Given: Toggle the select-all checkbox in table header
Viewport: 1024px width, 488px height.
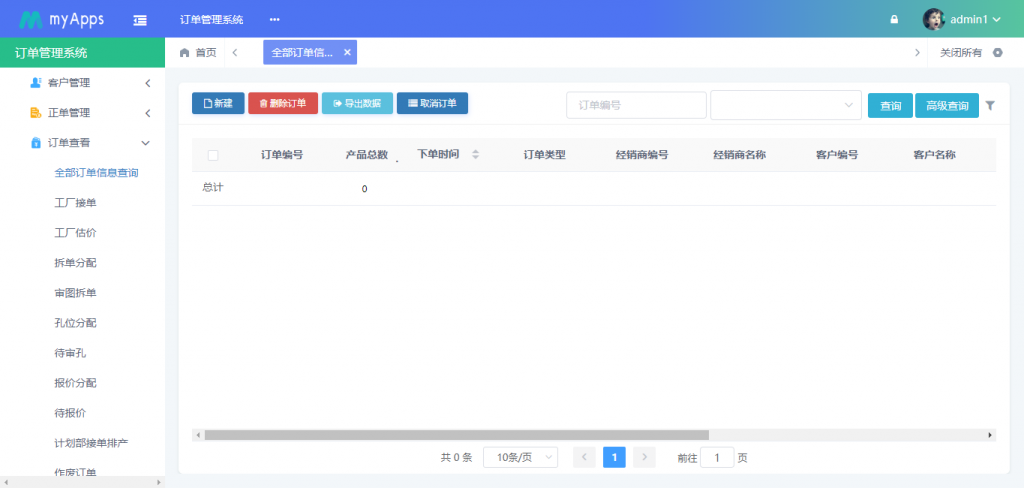Looking at the screenshot, I should (x=213, y=155).
